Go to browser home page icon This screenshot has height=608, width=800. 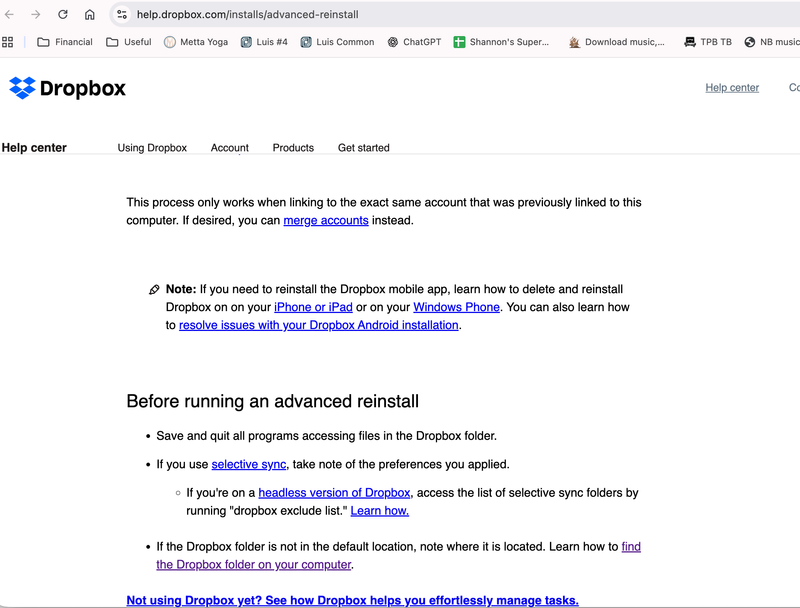[x=90, y=14]
